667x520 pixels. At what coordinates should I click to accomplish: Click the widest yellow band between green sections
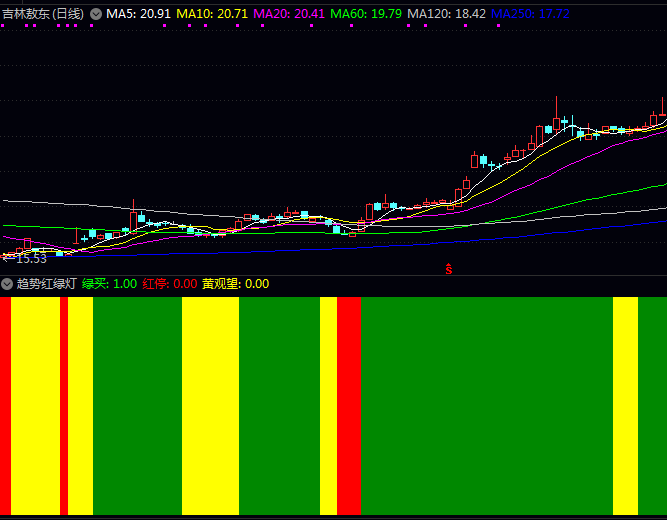[x=210, y=405]
